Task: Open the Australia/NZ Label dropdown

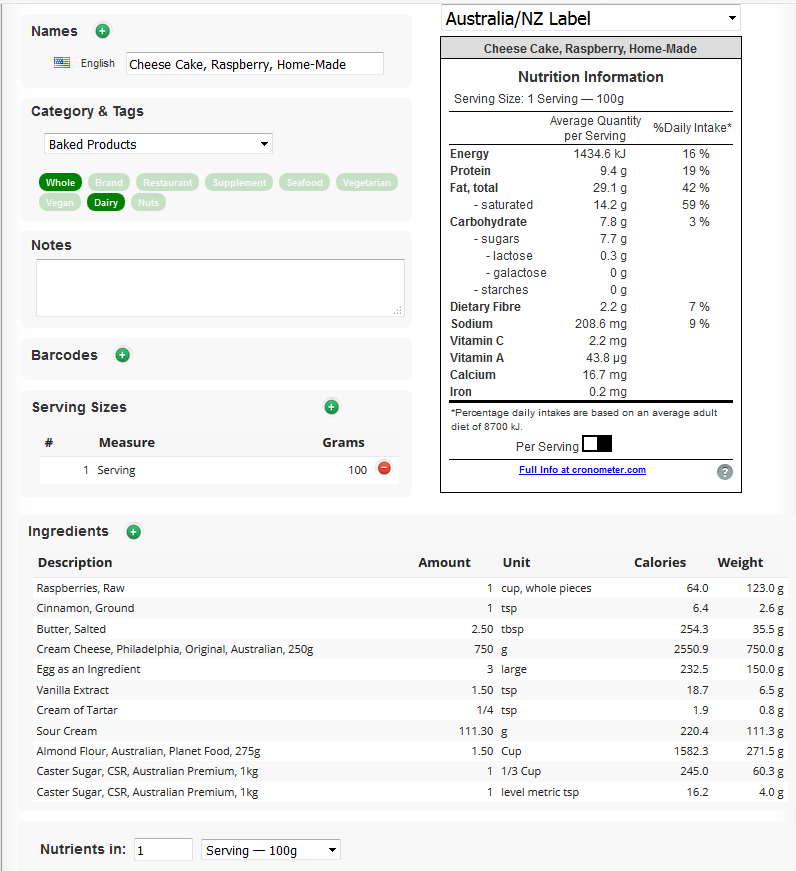Action: point(590,18)
